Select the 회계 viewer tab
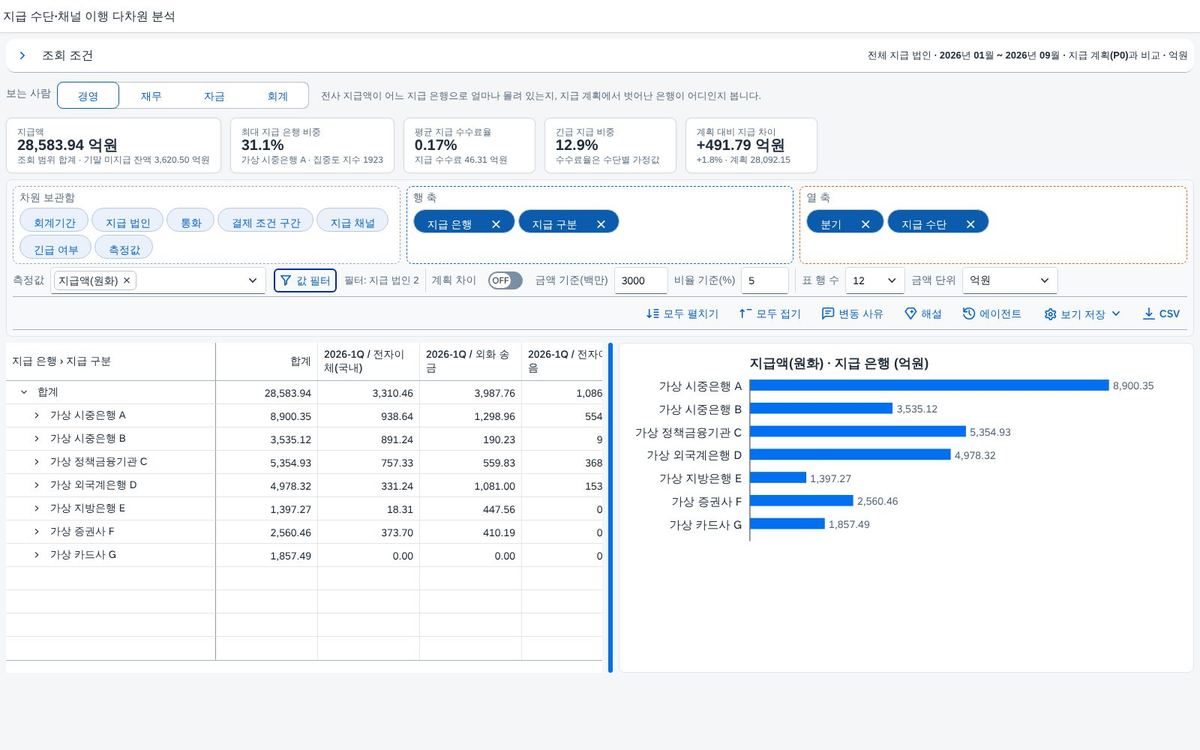The height and width of the screenshot is (750, 1200). click(x=277, y=96)
